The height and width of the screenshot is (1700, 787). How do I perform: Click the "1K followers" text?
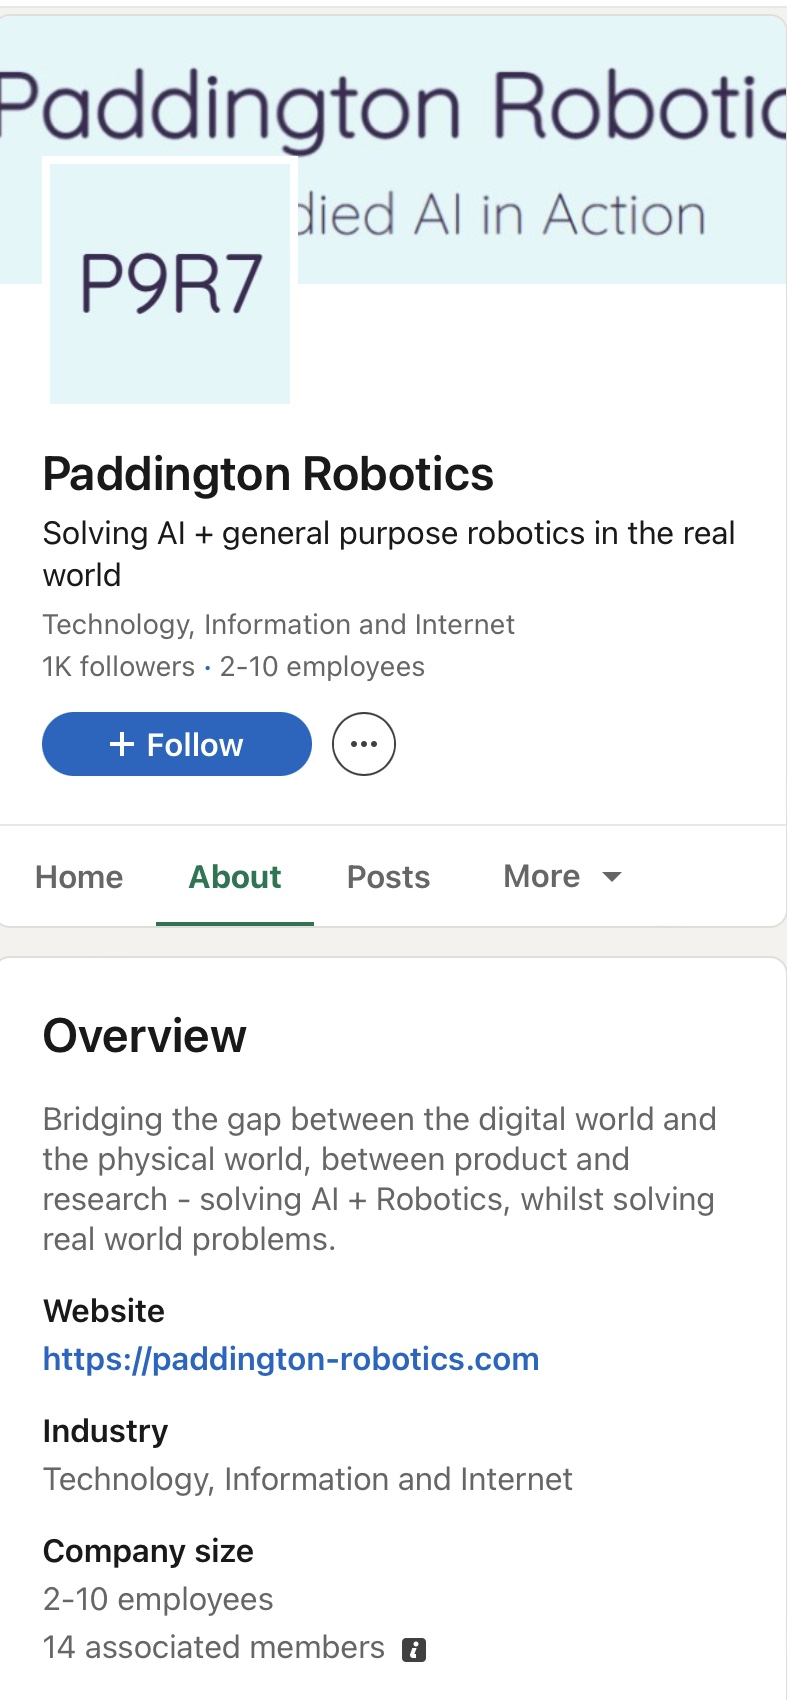tap(119, 667)
